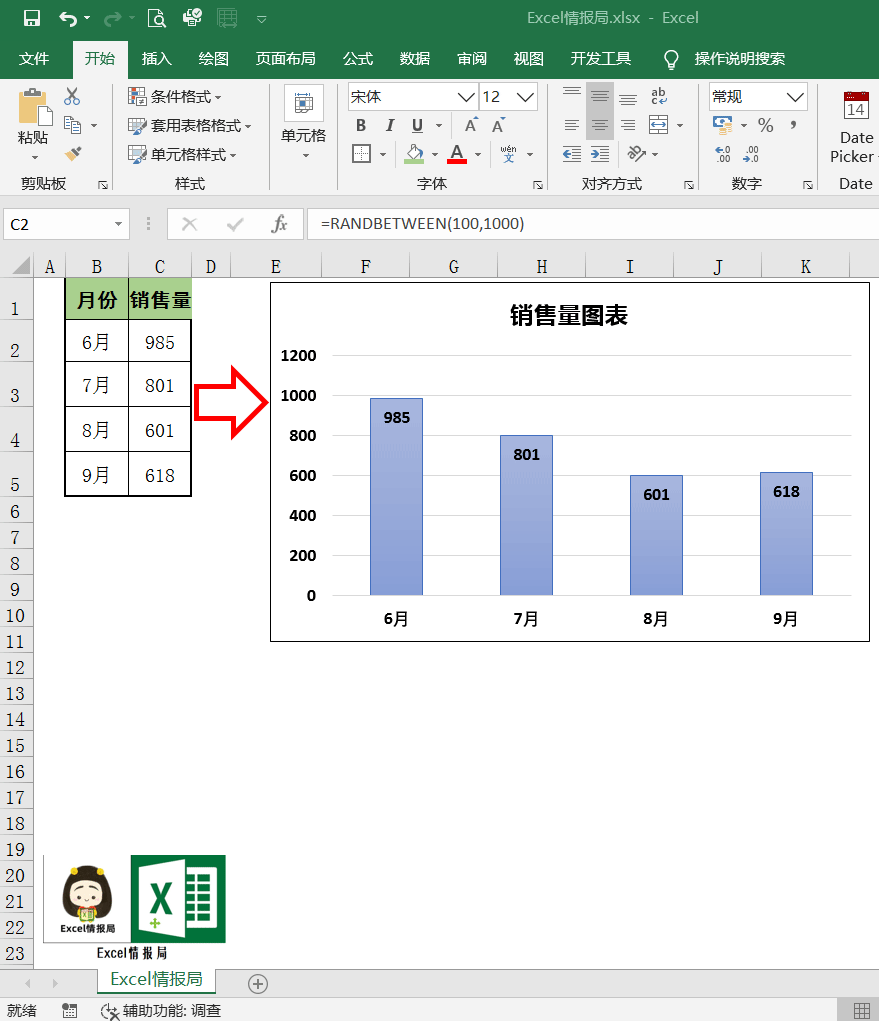879x1021 pixels.
Task: Open the number format 常规 dropdown
Action: [x=794, y=97]
